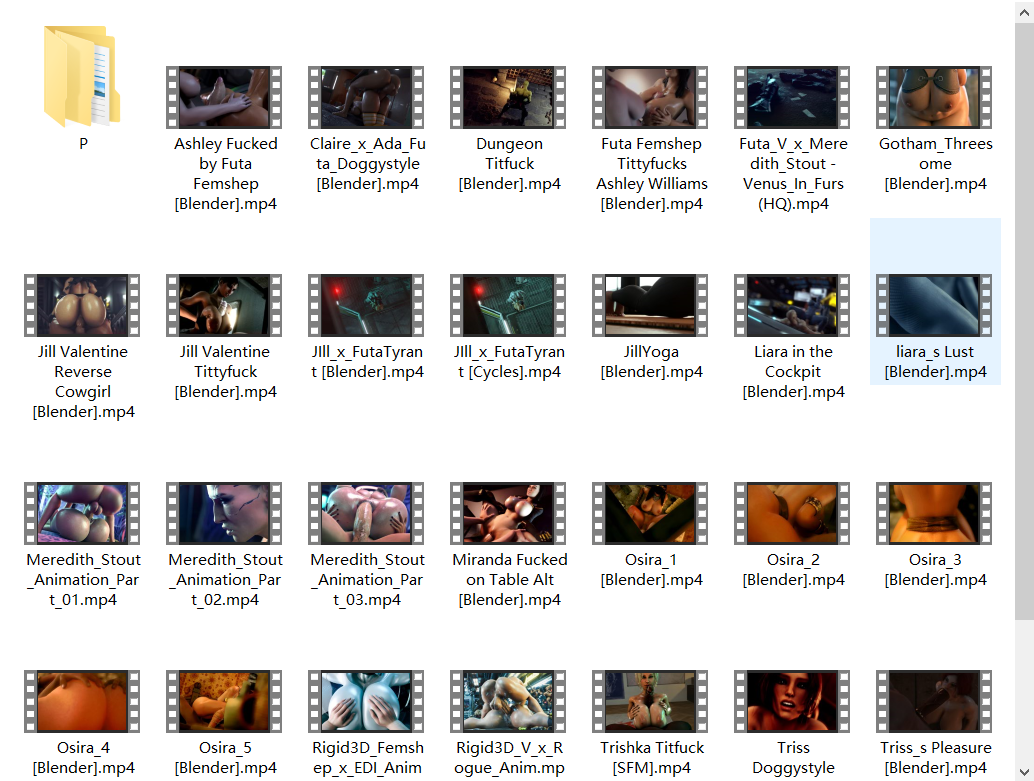The height and width of the screenshot is (781, 1034).
Task: Select the JIll_x_FutaTyrant [Cycles].mp4 thumbnail
Action: [x=508, y=305]
